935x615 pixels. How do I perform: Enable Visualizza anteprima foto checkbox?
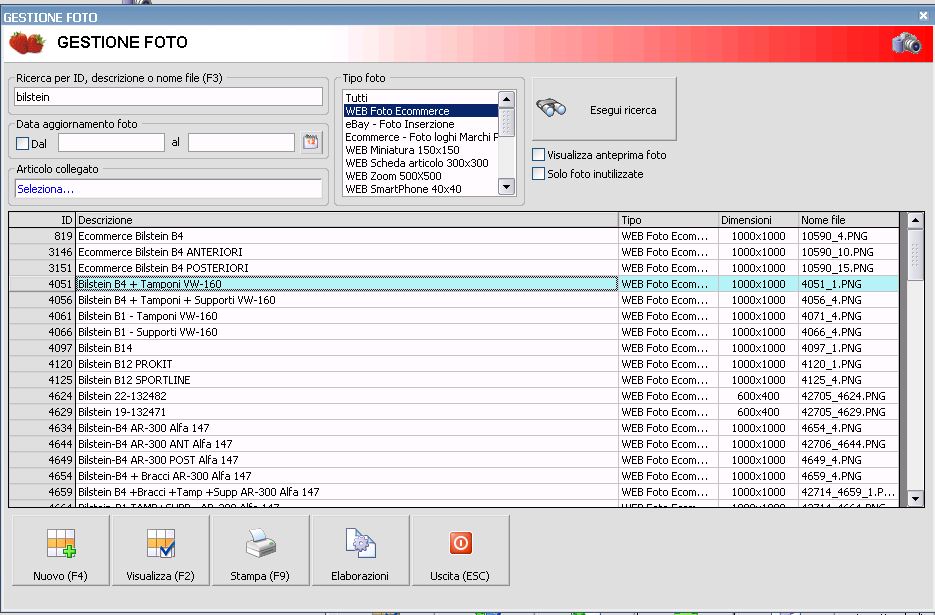[538, 154]
